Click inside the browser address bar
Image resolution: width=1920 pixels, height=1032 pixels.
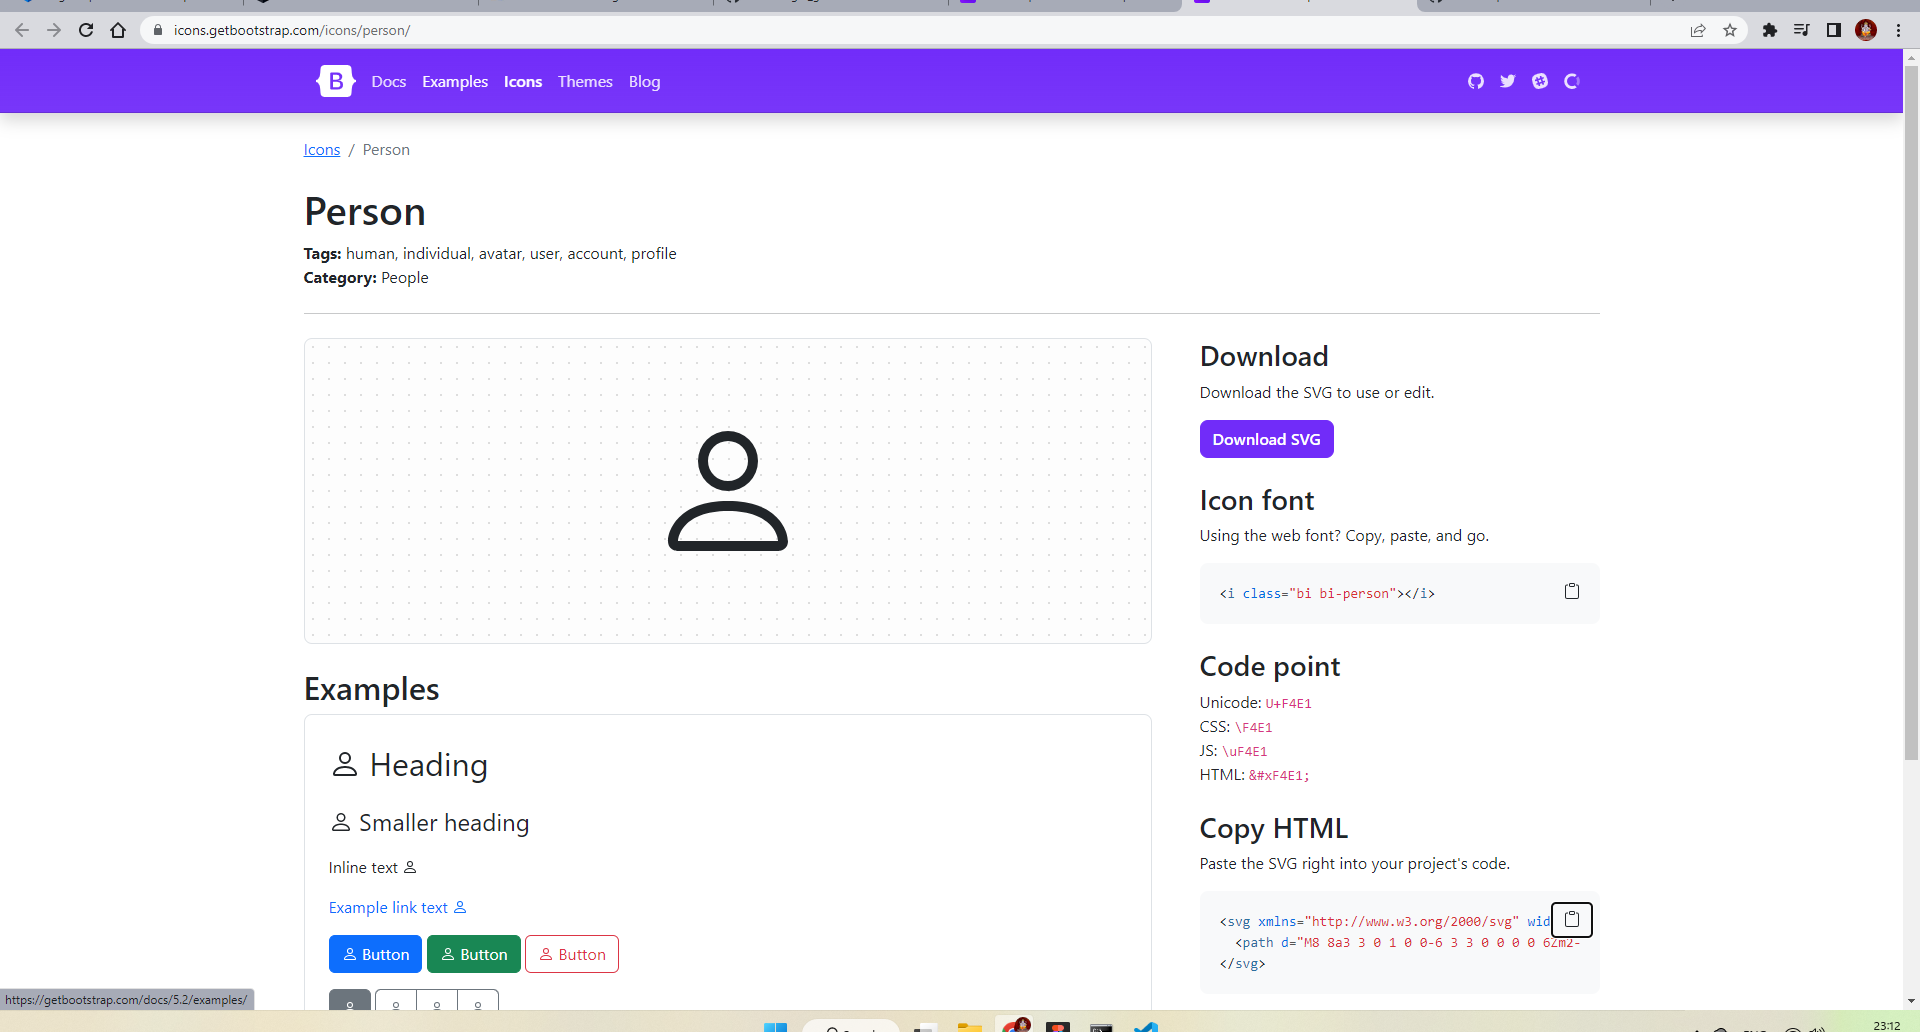[400, 30]
